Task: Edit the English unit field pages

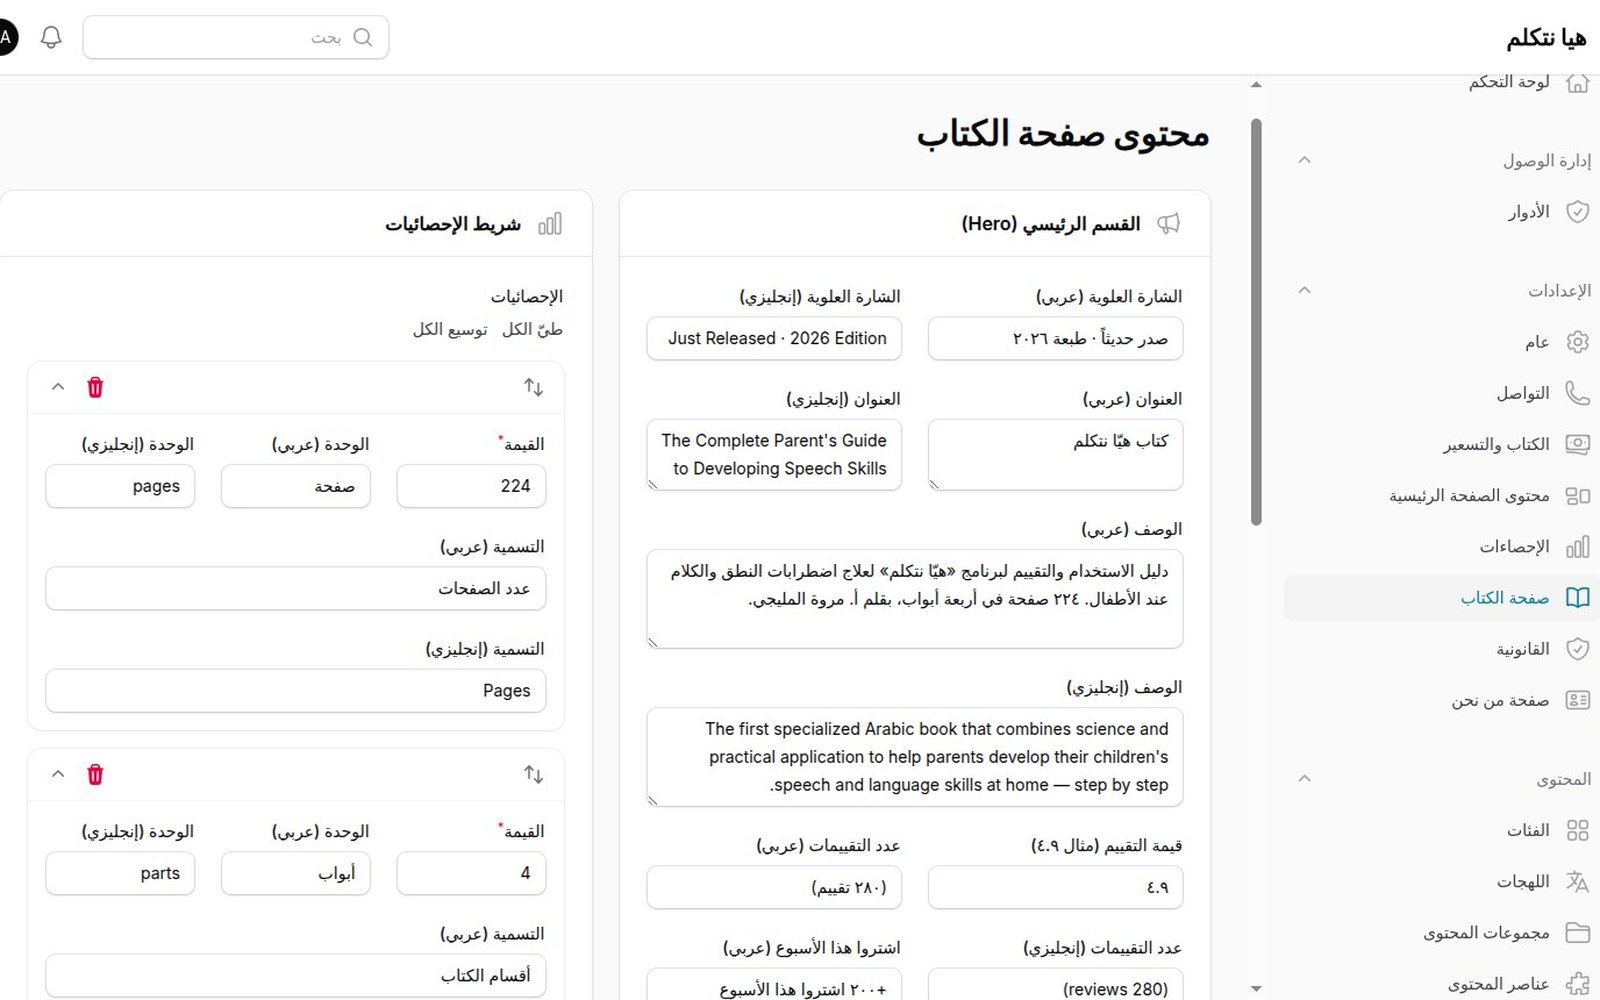Action: (120, 486)
